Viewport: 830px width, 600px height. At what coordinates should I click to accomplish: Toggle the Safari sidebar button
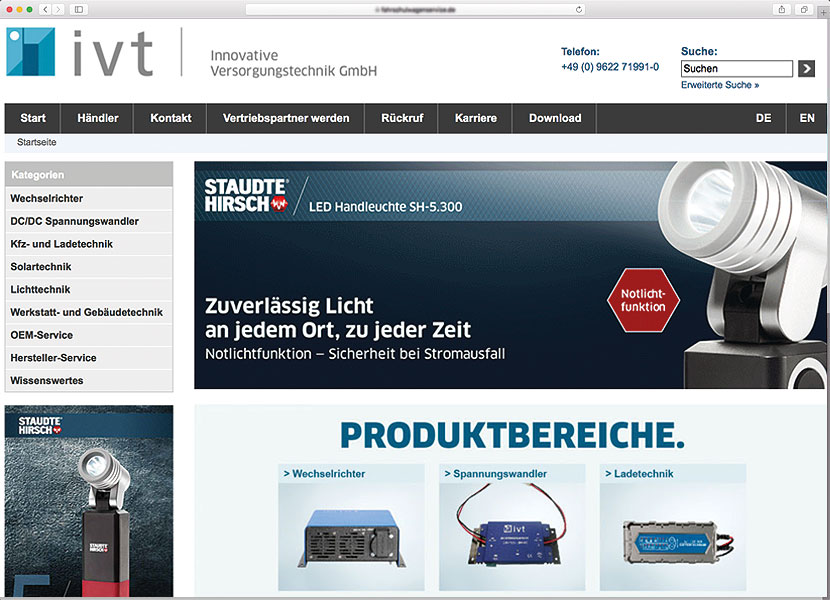pyautogui.click(x=78, y=9)
